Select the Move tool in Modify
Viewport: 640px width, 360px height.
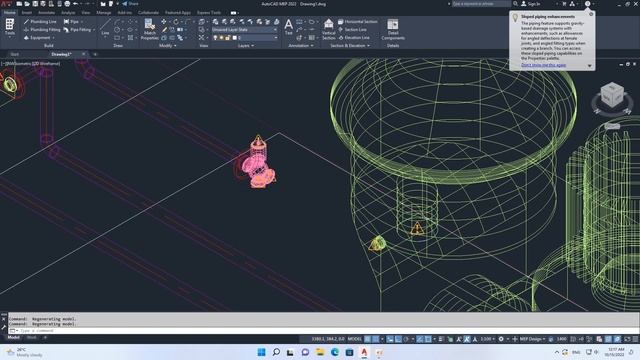click(x=164, y=22)
